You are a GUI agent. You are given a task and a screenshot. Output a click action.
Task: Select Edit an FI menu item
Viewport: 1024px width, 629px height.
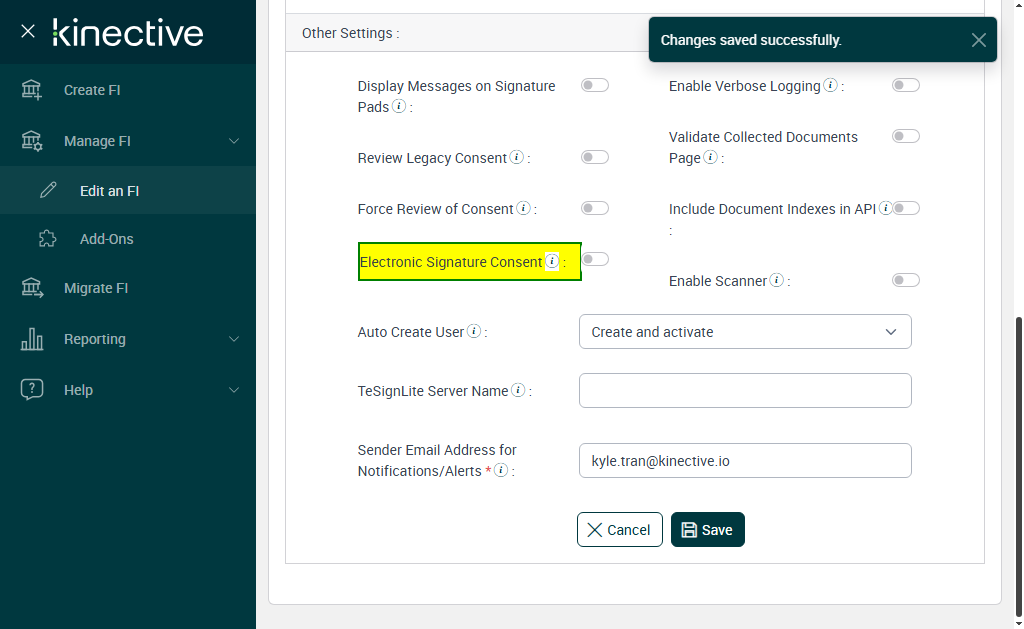[109, 191]
